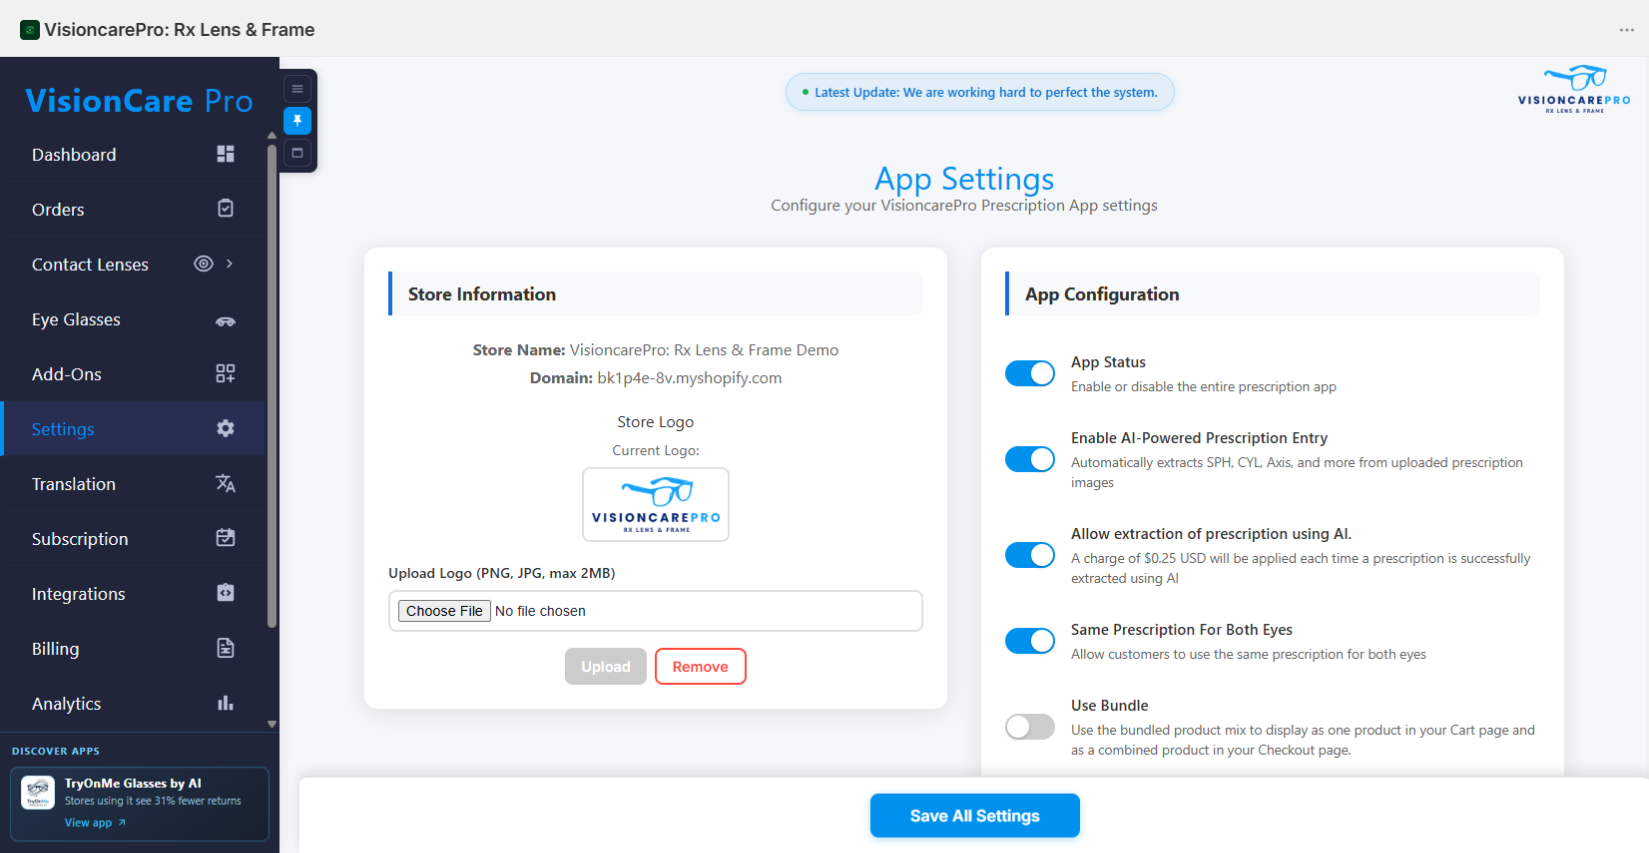The width and height of the screenshot is (1649, 853).
Task: Open Integrations via the code clipboard icon
Action: click(x=225, y=593)
